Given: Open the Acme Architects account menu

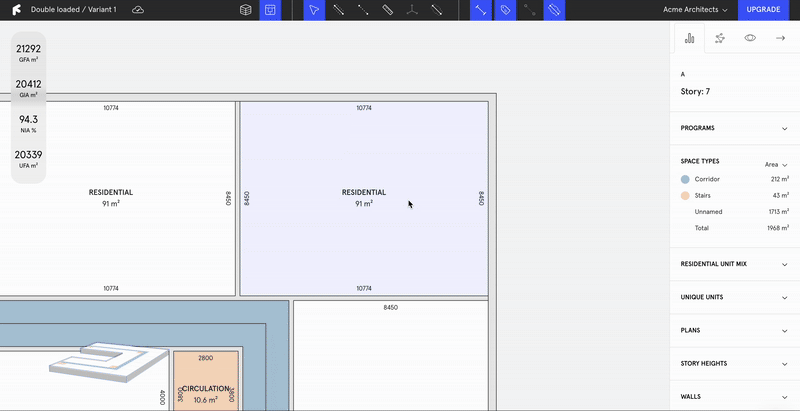Looking at the screenshot, I should [x=696, y=10].
